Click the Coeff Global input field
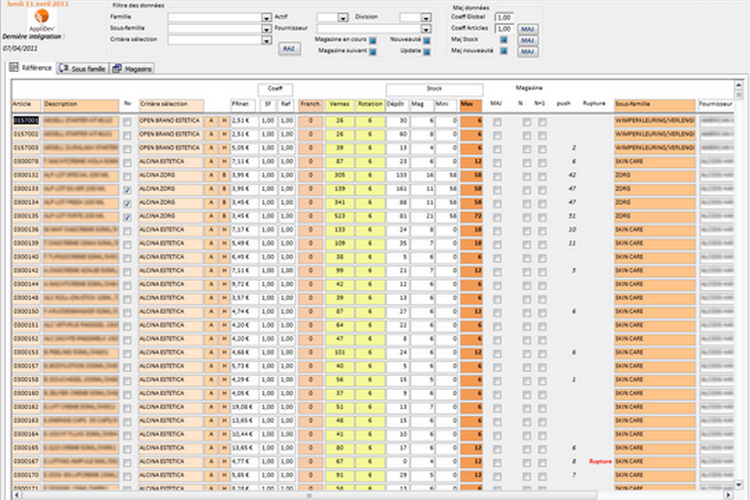Viewport: 750px width, 500px height. pyautogui.click(x=504, y=18)
